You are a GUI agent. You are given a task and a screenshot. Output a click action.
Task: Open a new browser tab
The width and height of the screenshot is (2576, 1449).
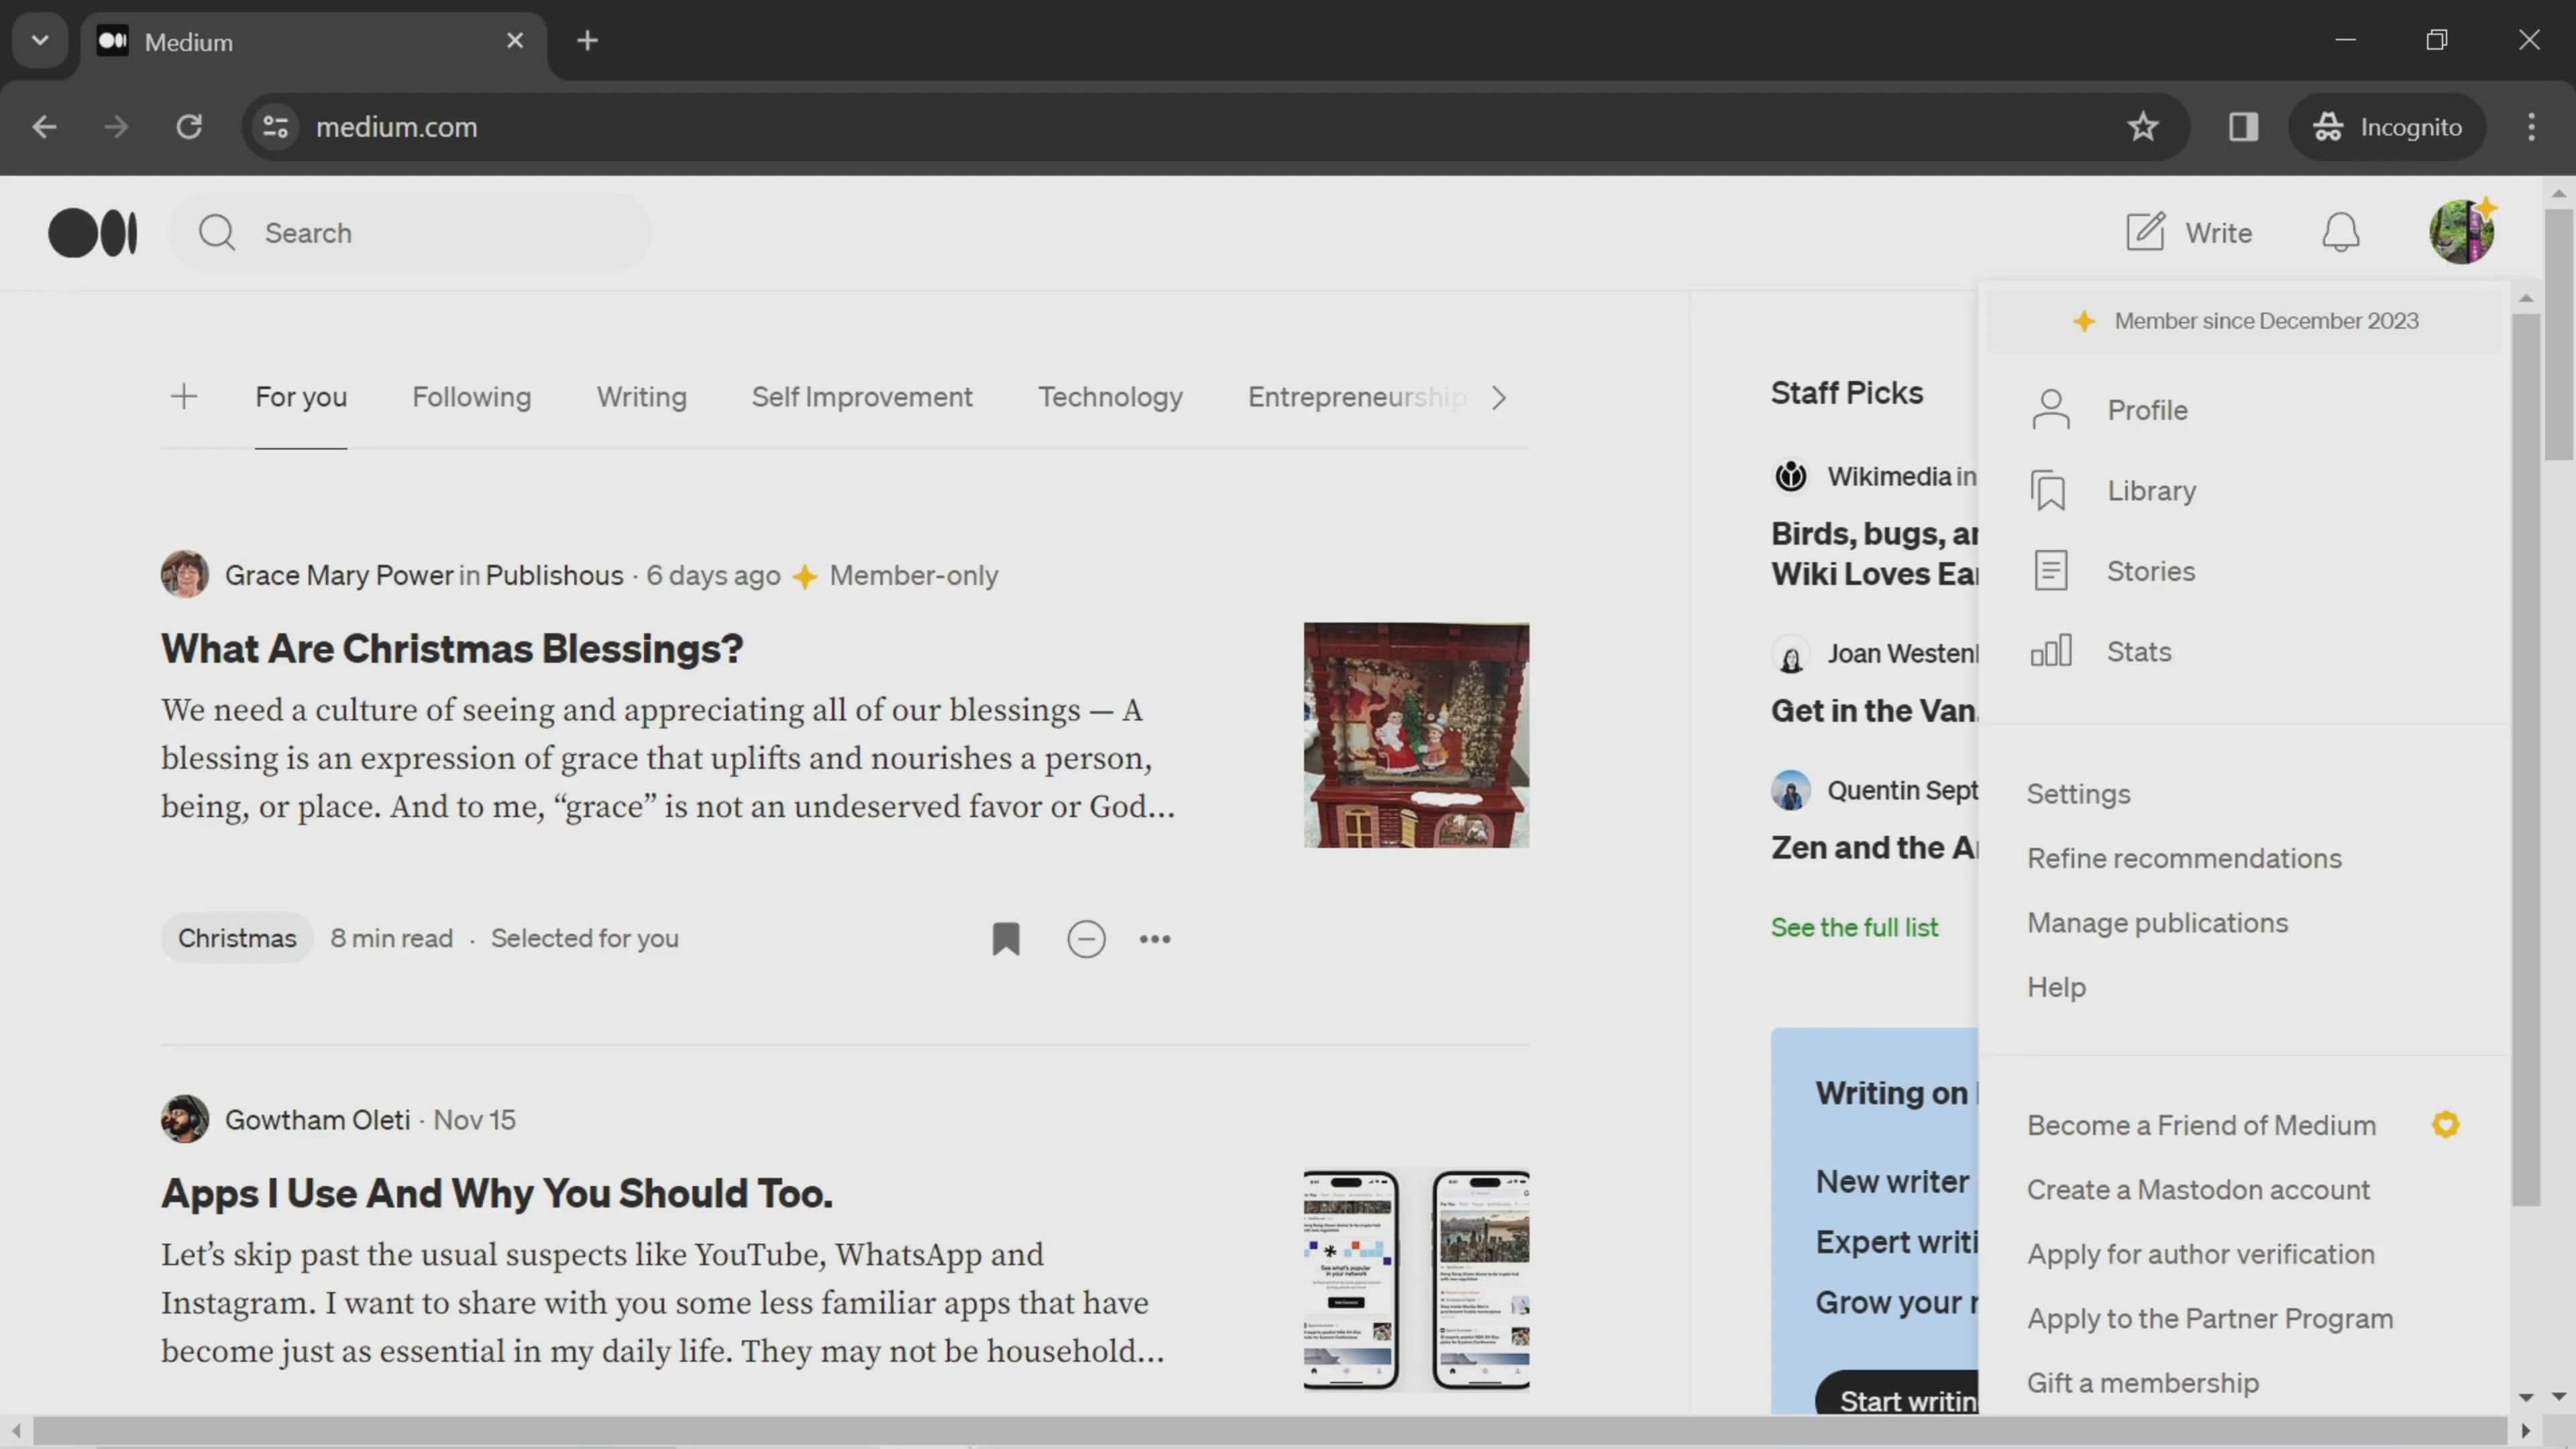tap(588, 41)
